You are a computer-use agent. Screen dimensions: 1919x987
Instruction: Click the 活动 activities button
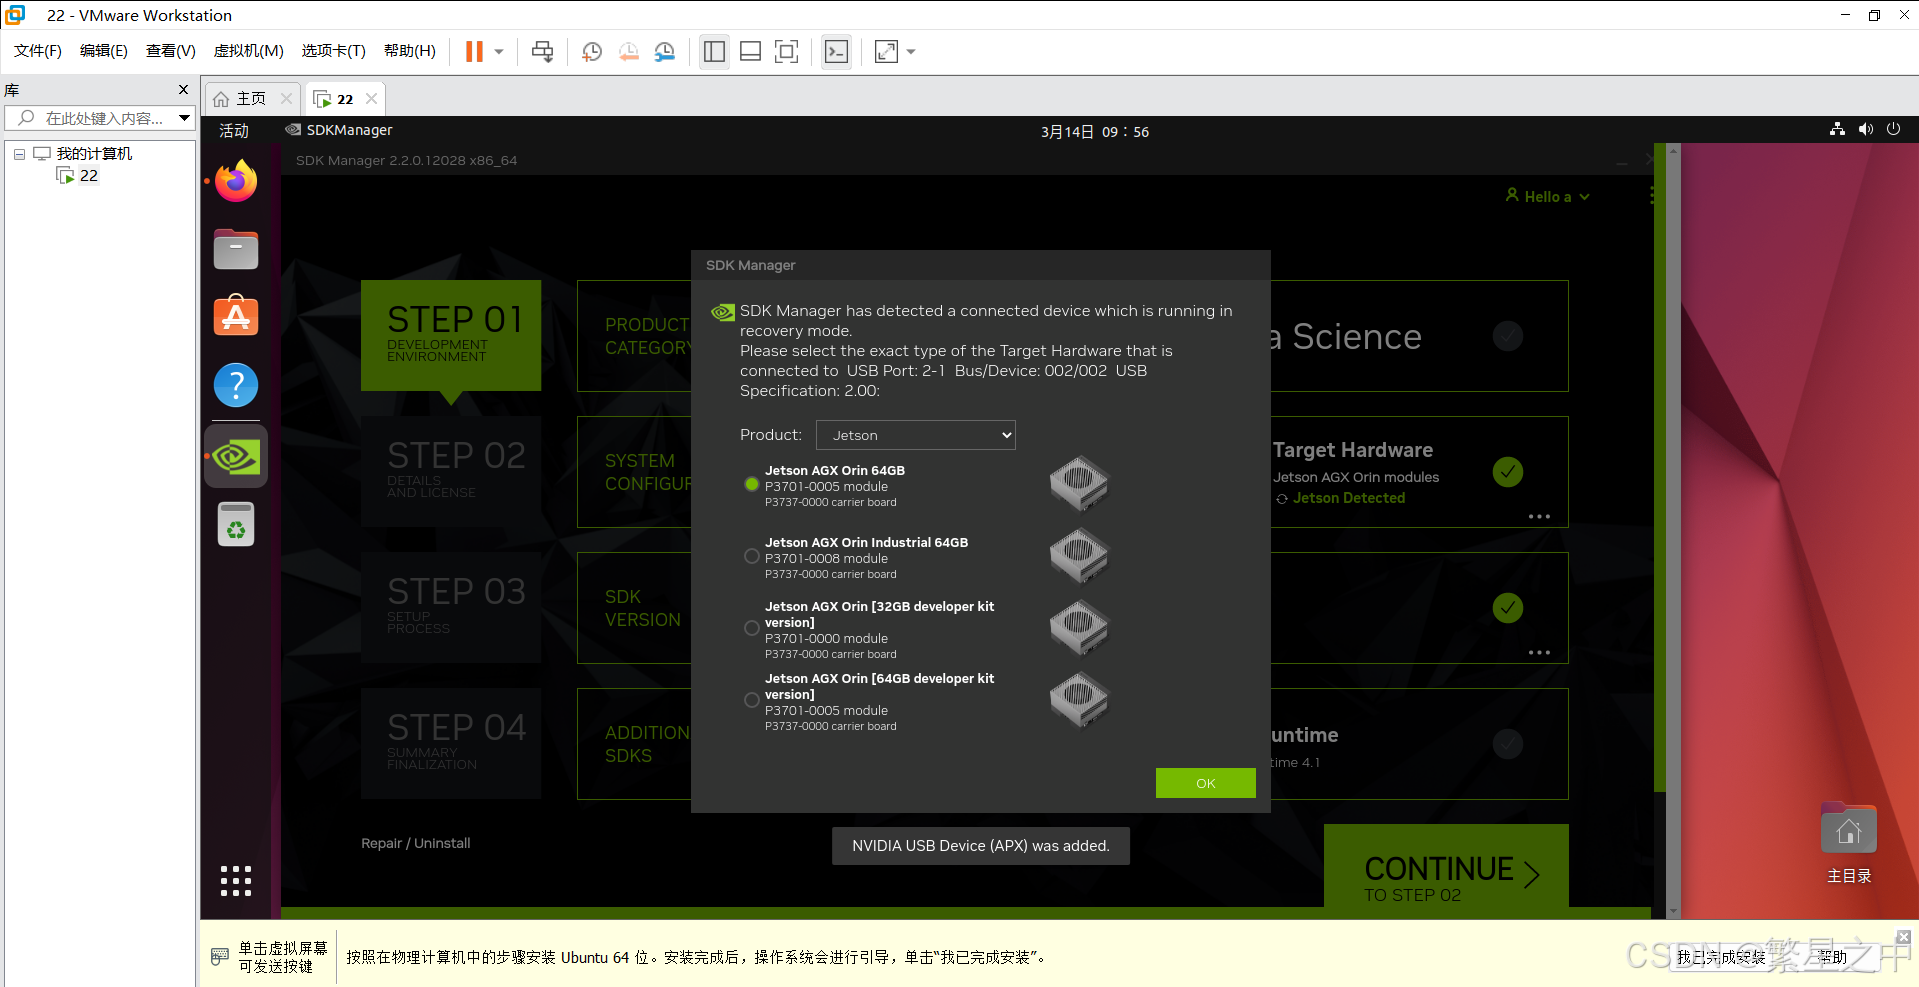(234, 131)
